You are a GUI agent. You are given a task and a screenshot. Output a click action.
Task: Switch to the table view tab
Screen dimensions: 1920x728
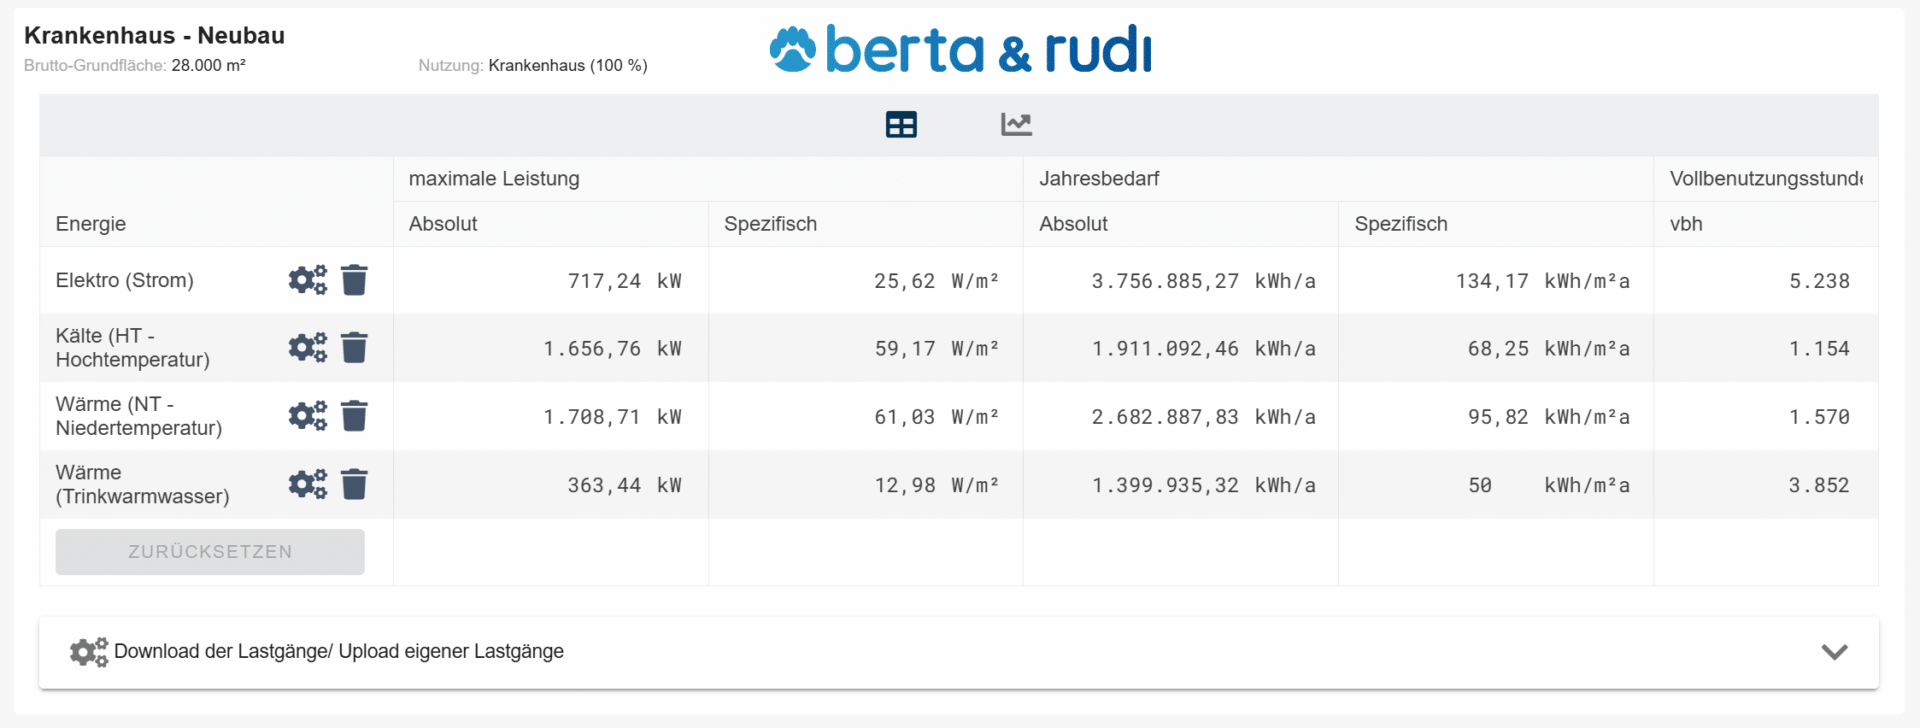pos(901,124)
